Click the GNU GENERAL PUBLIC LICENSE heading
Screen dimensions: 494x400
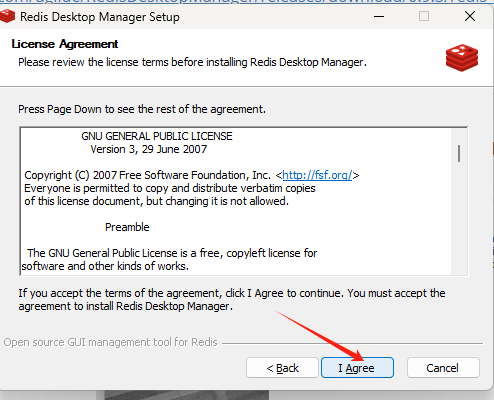coord(157,136)
